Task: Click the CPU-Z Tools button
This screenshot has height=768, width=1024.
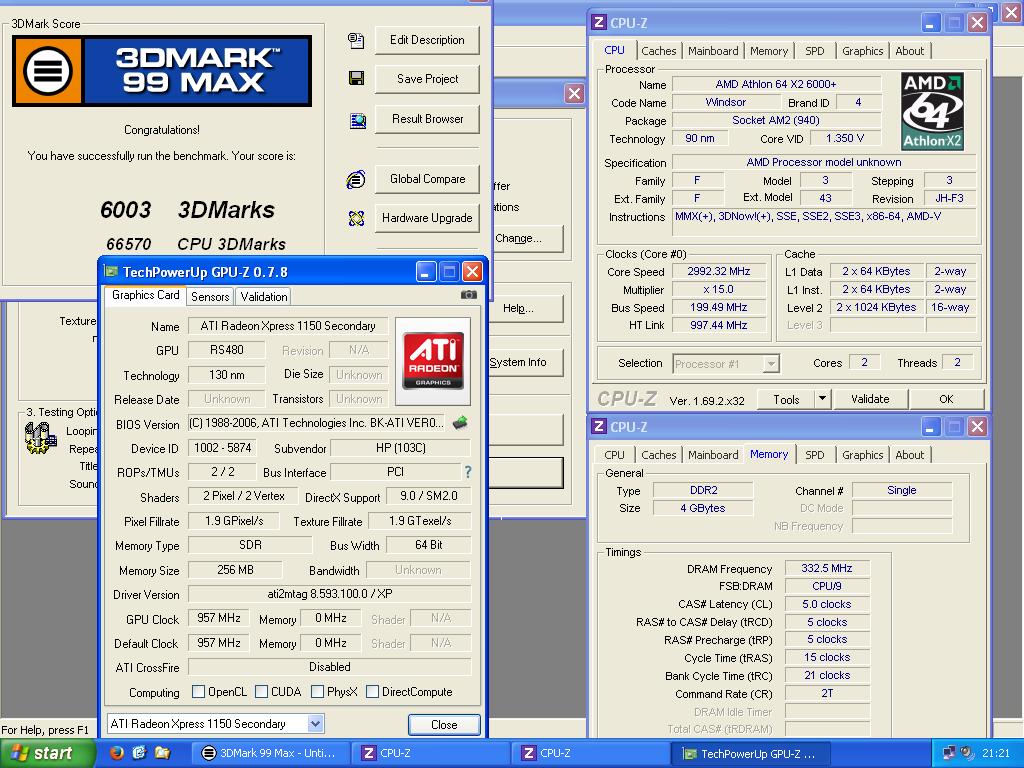Action: (786, 398)
